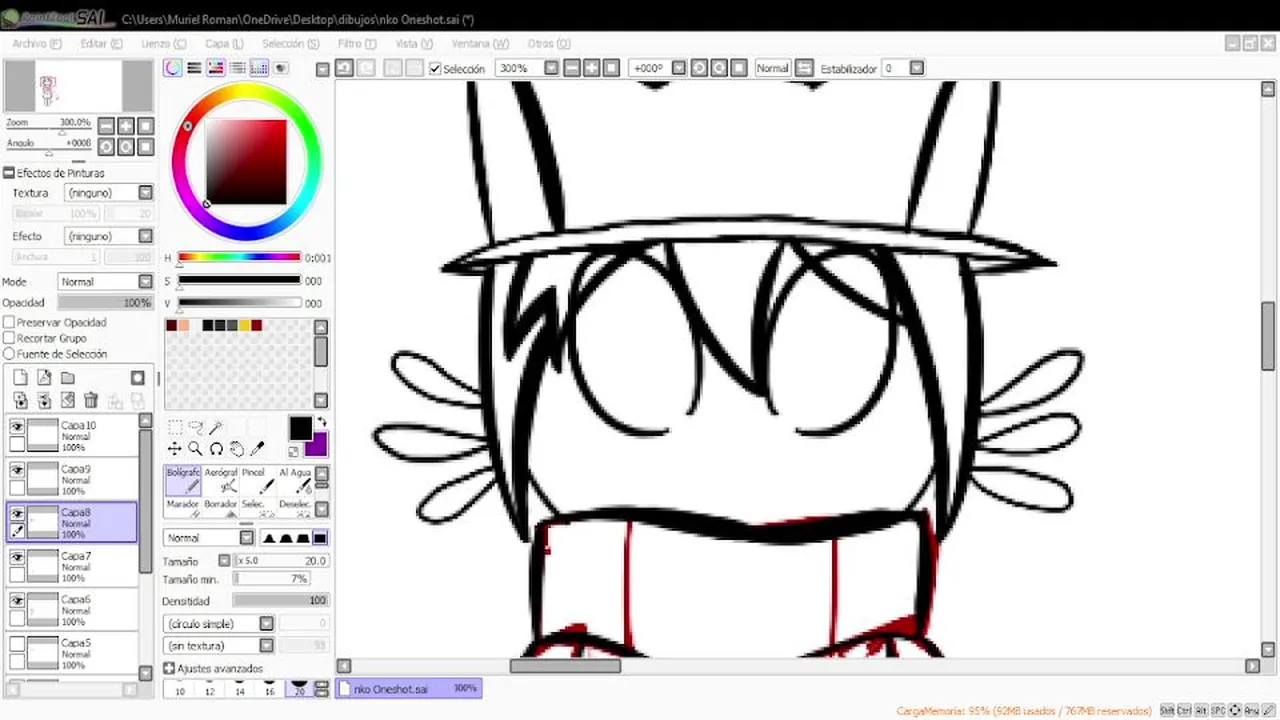Image resolution: width=1280 pixels, height=720 pixels.
Task: Swap foreground and background colors
Action: pos(321,422)
